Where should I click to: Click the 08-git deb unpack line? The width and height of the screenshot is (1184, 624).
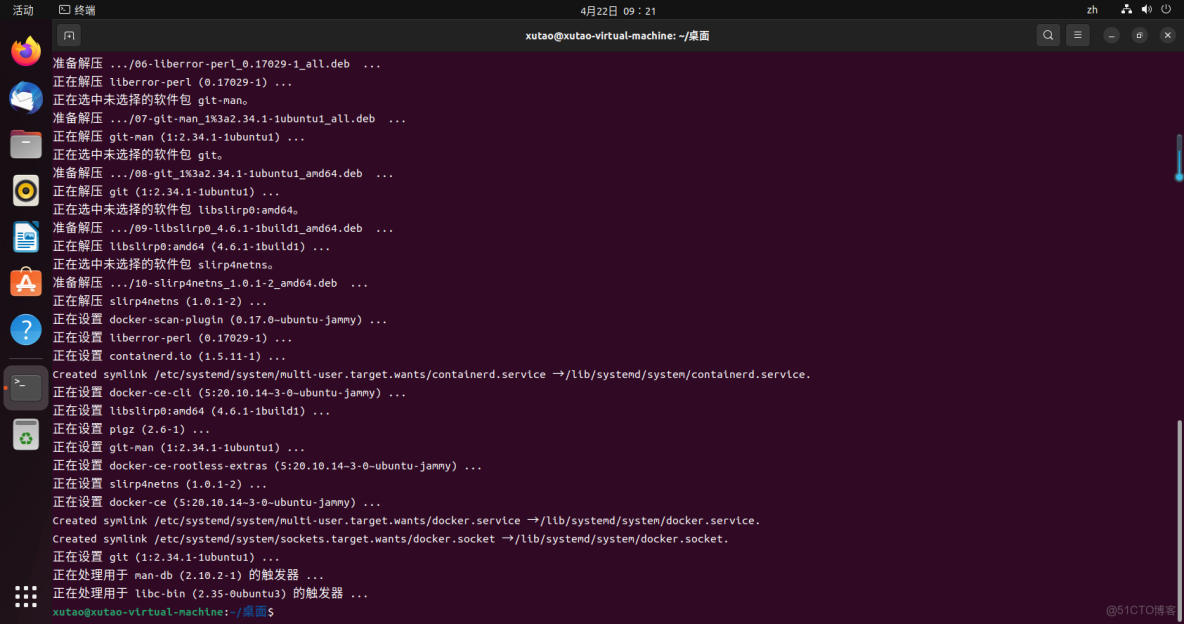pos(223,174)
